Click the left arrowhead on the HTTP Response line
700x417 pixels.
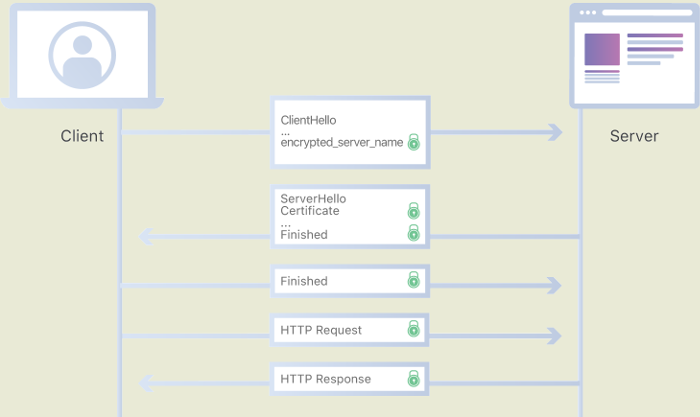point(146,382)
